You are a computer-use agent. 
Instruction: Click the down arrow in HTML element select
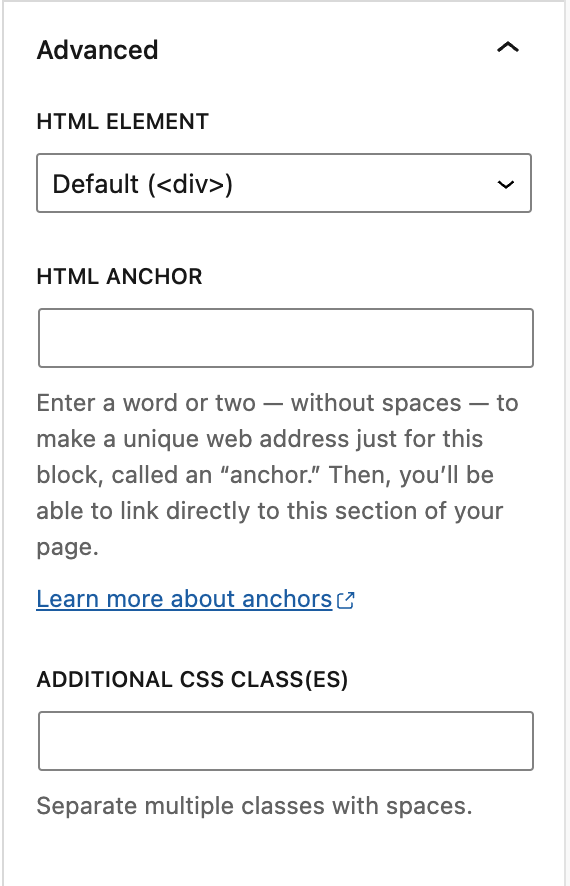pos(506,184)
